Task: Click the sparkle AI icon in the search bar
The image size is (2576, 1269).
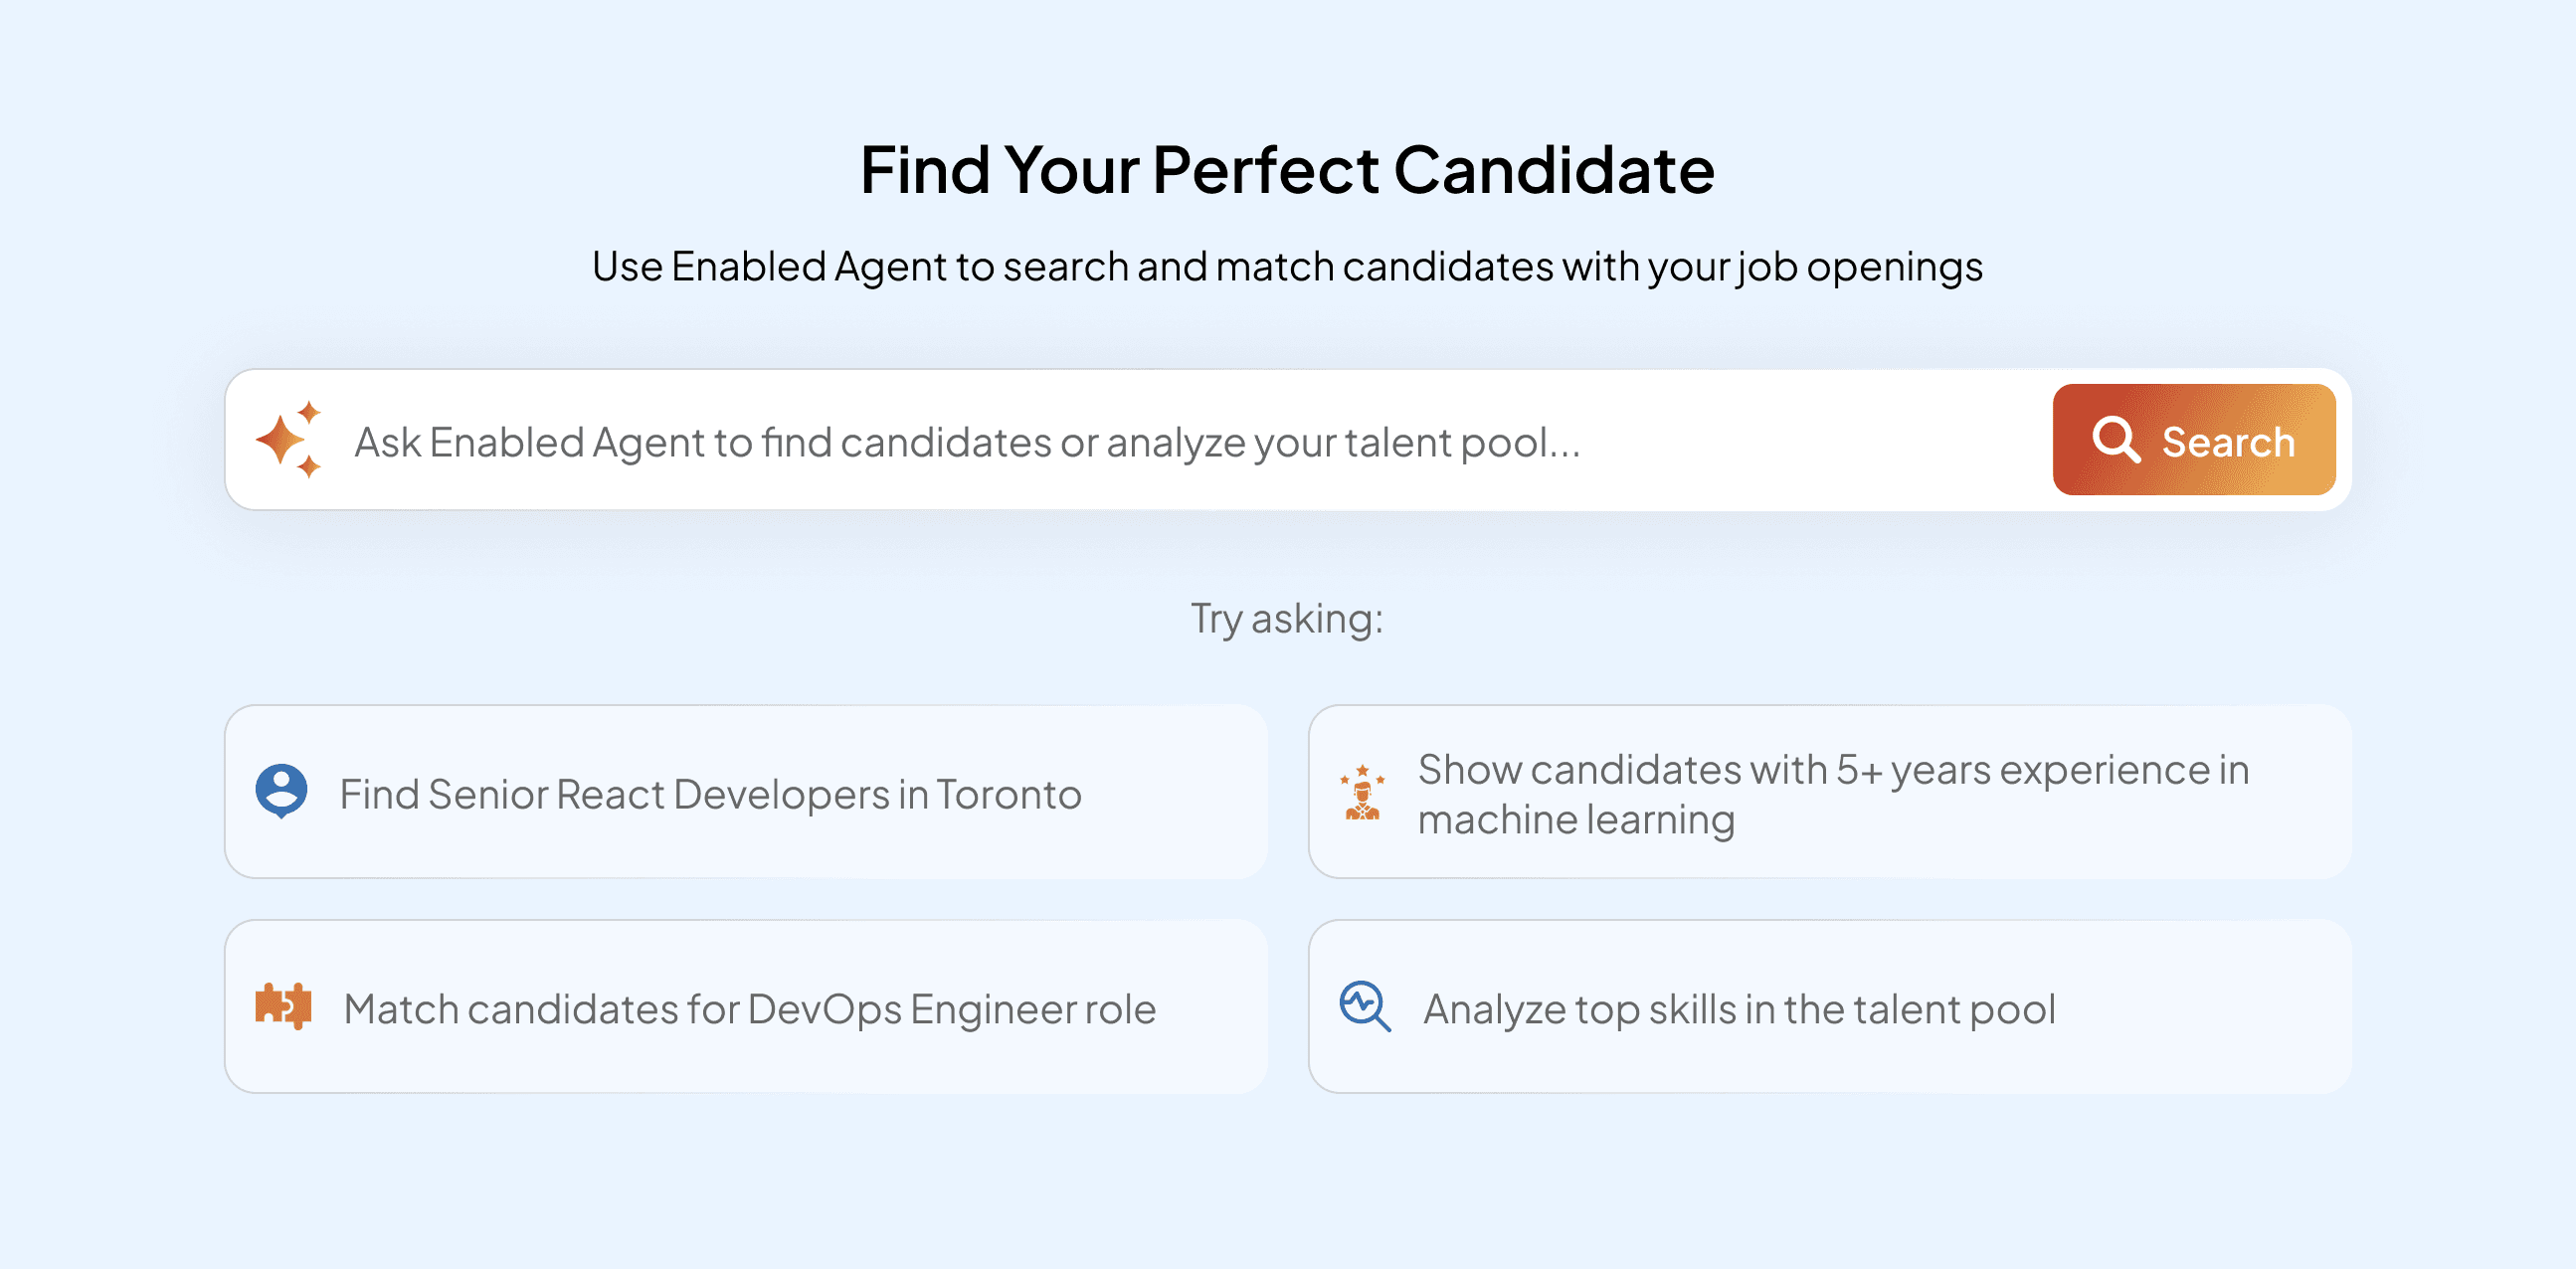Action: pos(292,440)
